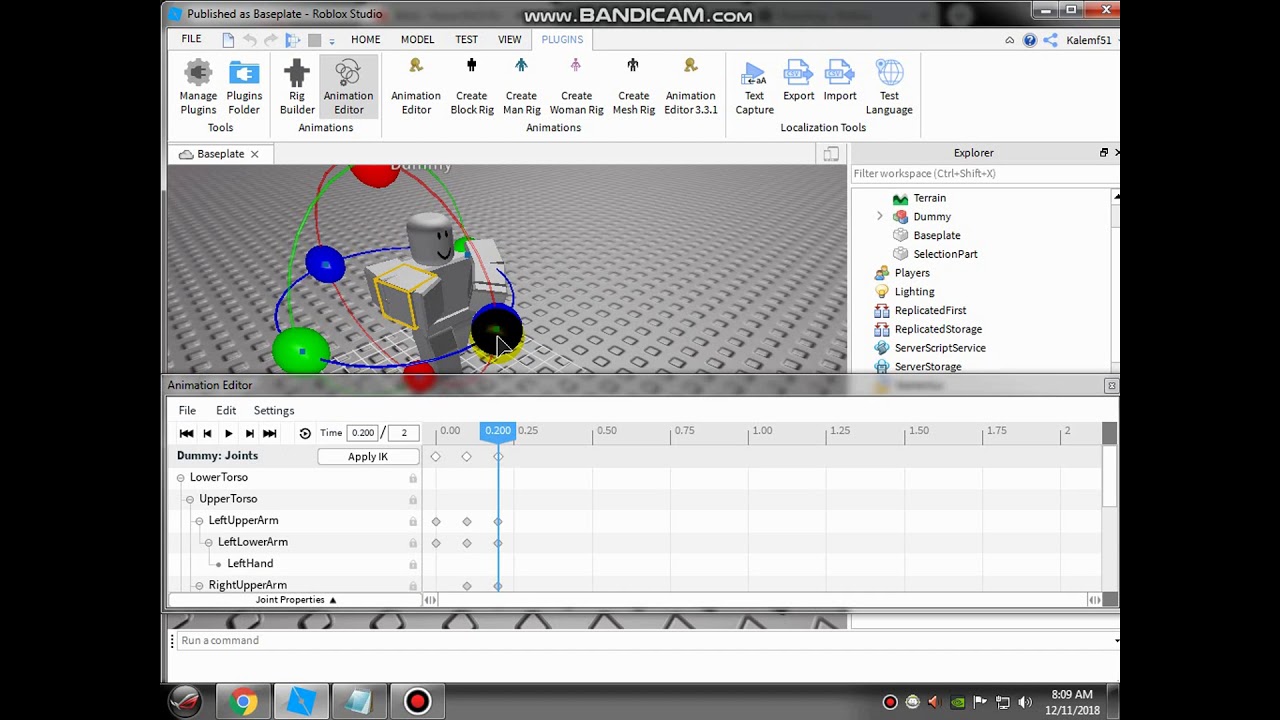Open Animation Editor File menu
Image resolution: width=1280 pixels, height=720 pixels.
click(187, 410)
